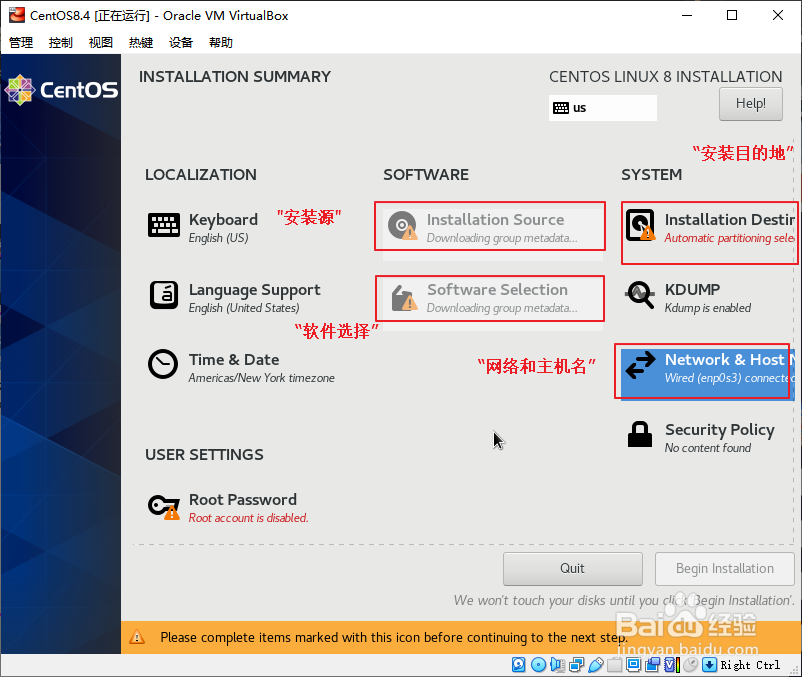Click the Installation Destination disk icon

click(x=640, y=225)
